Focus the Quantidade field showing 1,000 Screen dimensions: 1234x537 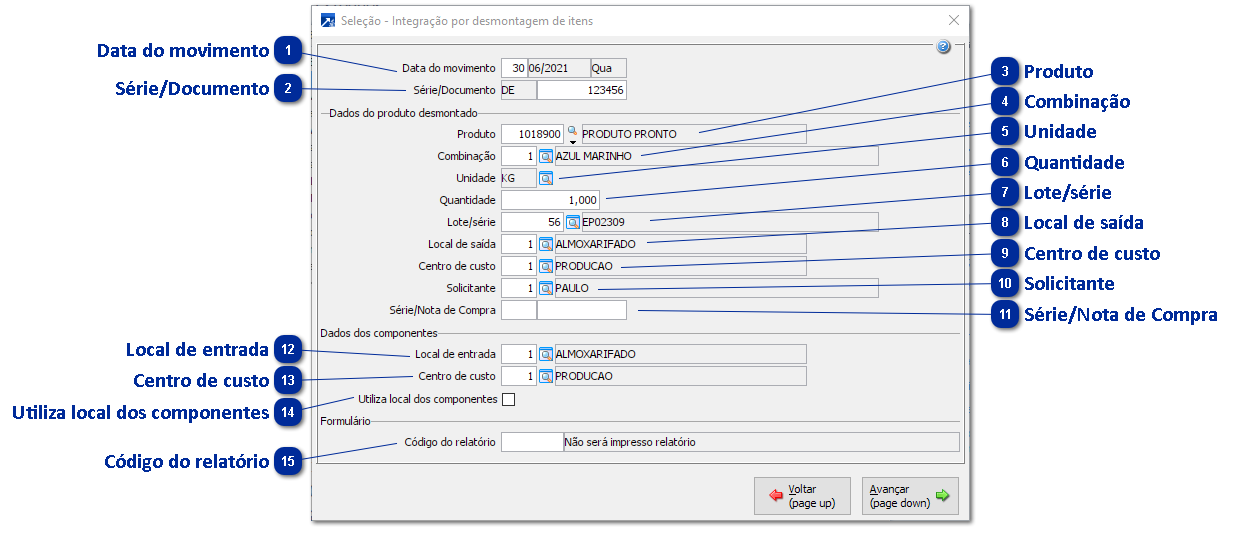coord(551,200)
